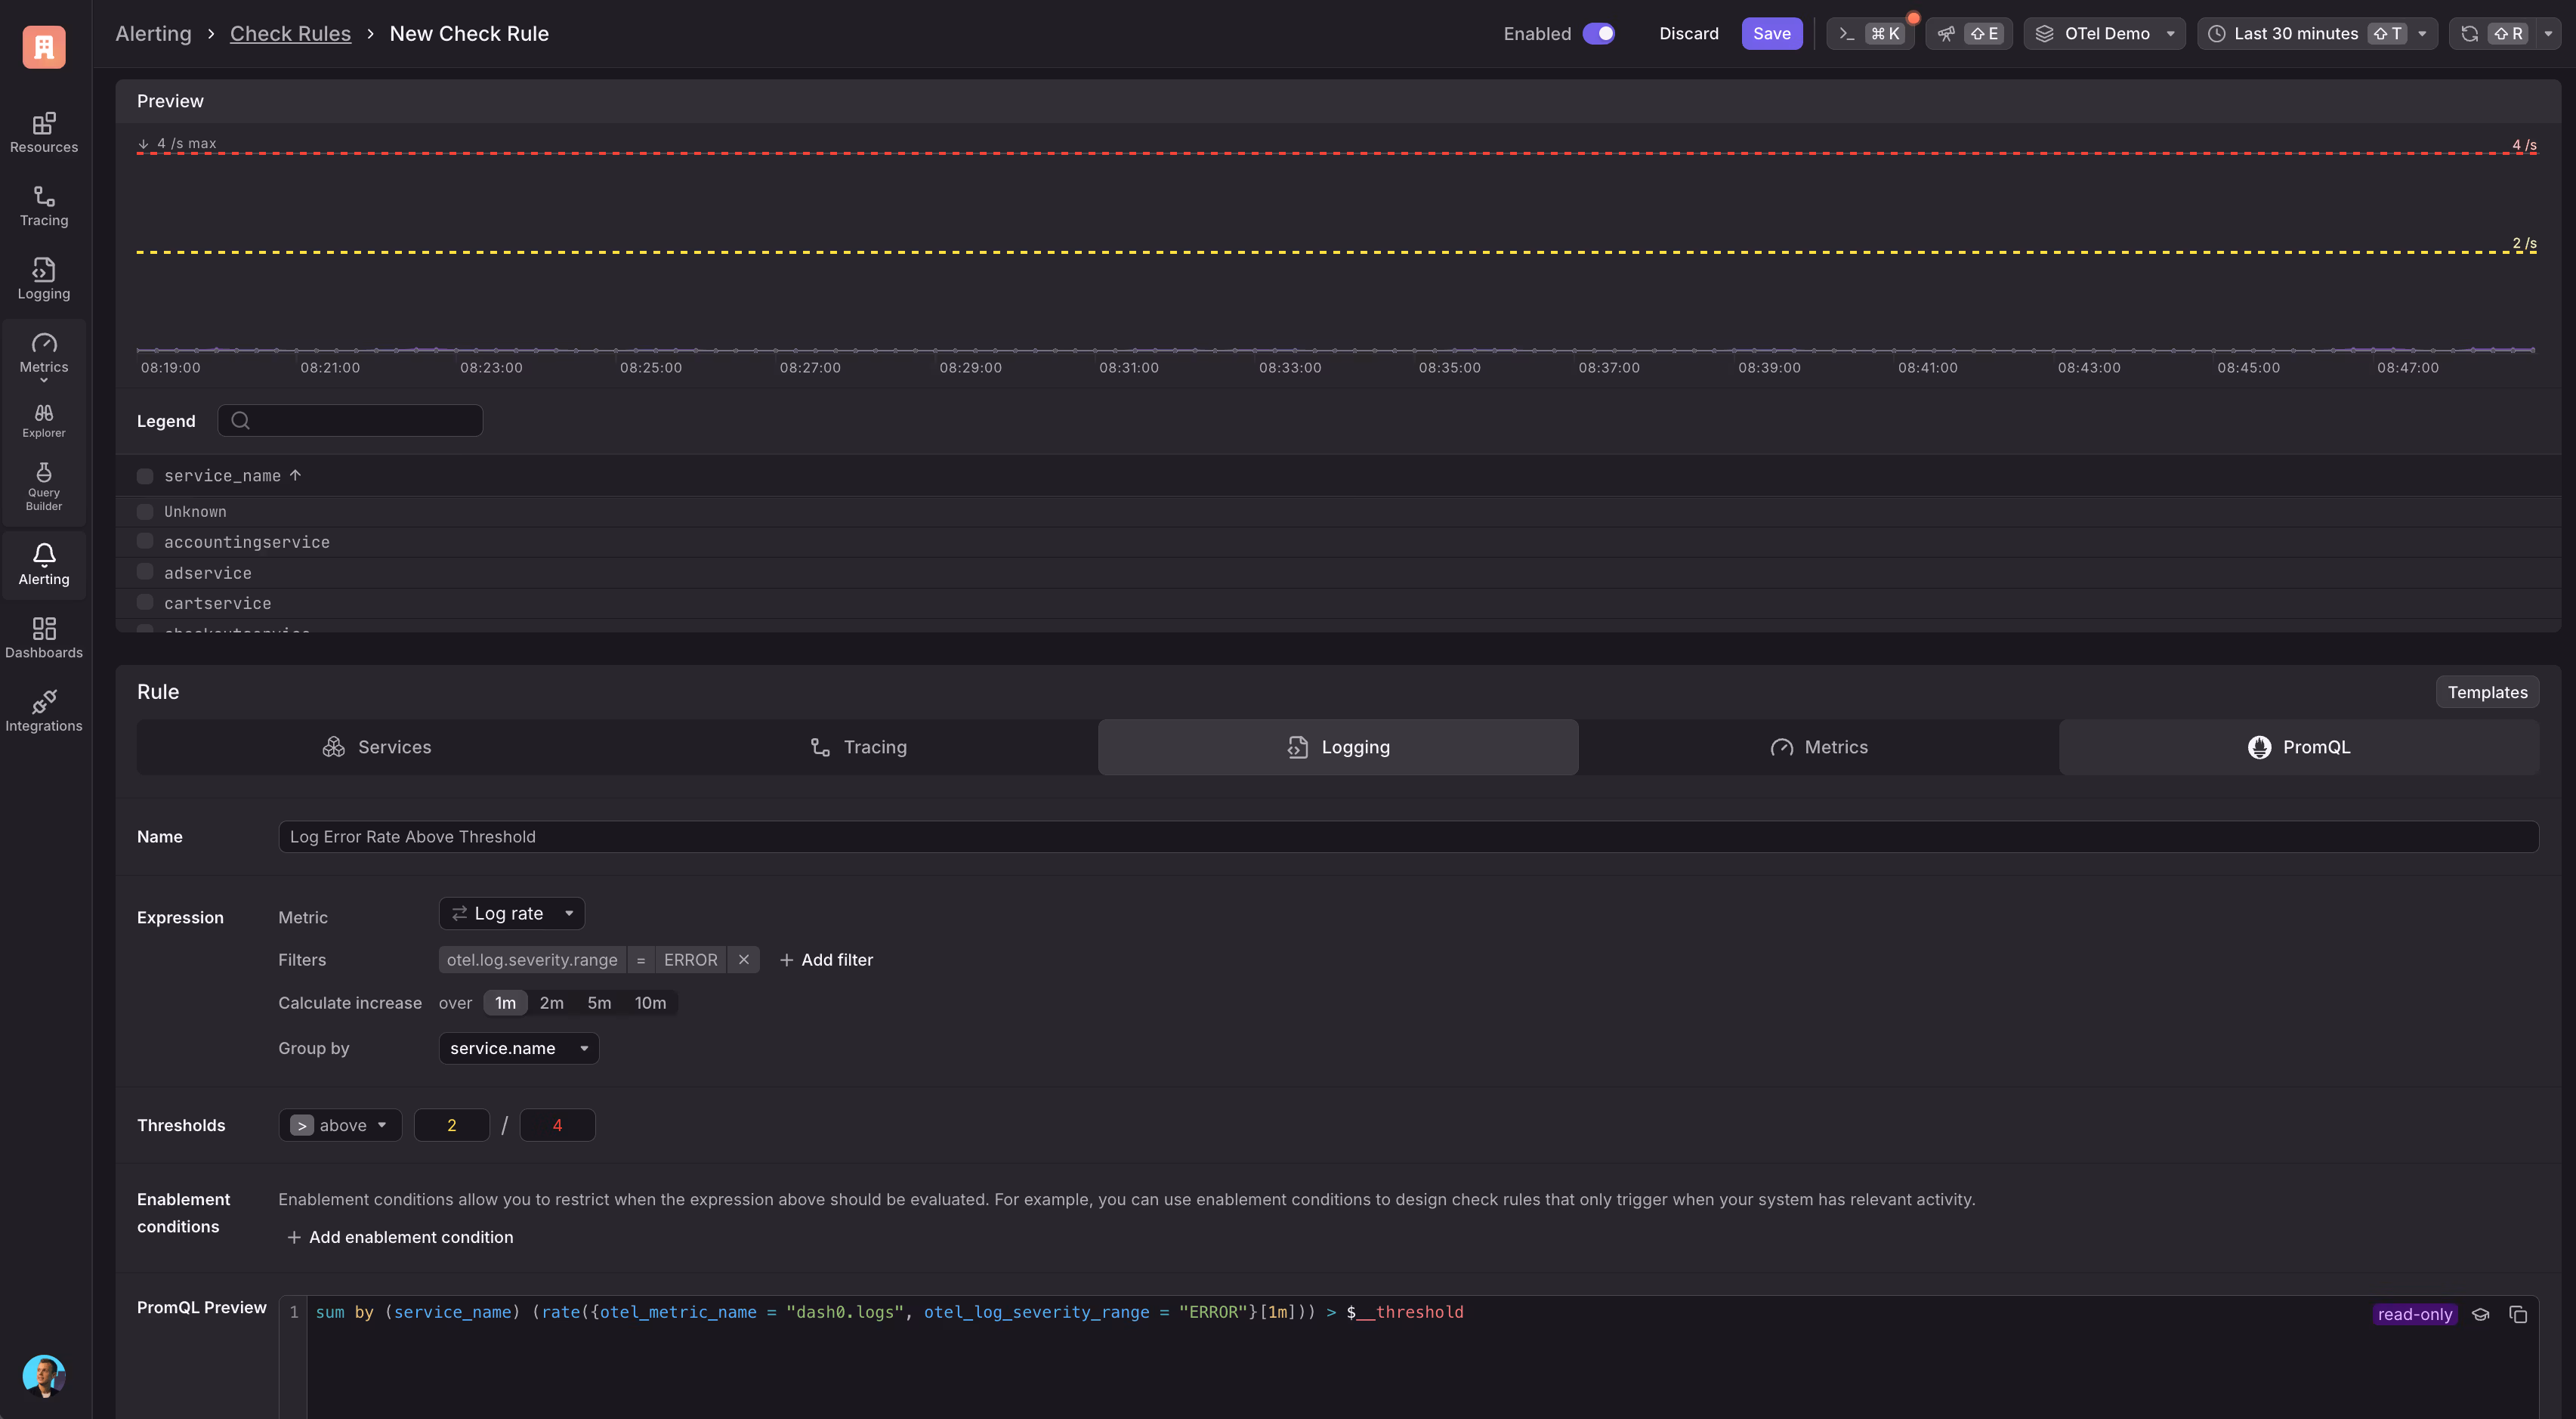Viewport: 2576px width, 1419px height.
Task: Go to Logging in sidebar
Action: click(x=44, y=279)
